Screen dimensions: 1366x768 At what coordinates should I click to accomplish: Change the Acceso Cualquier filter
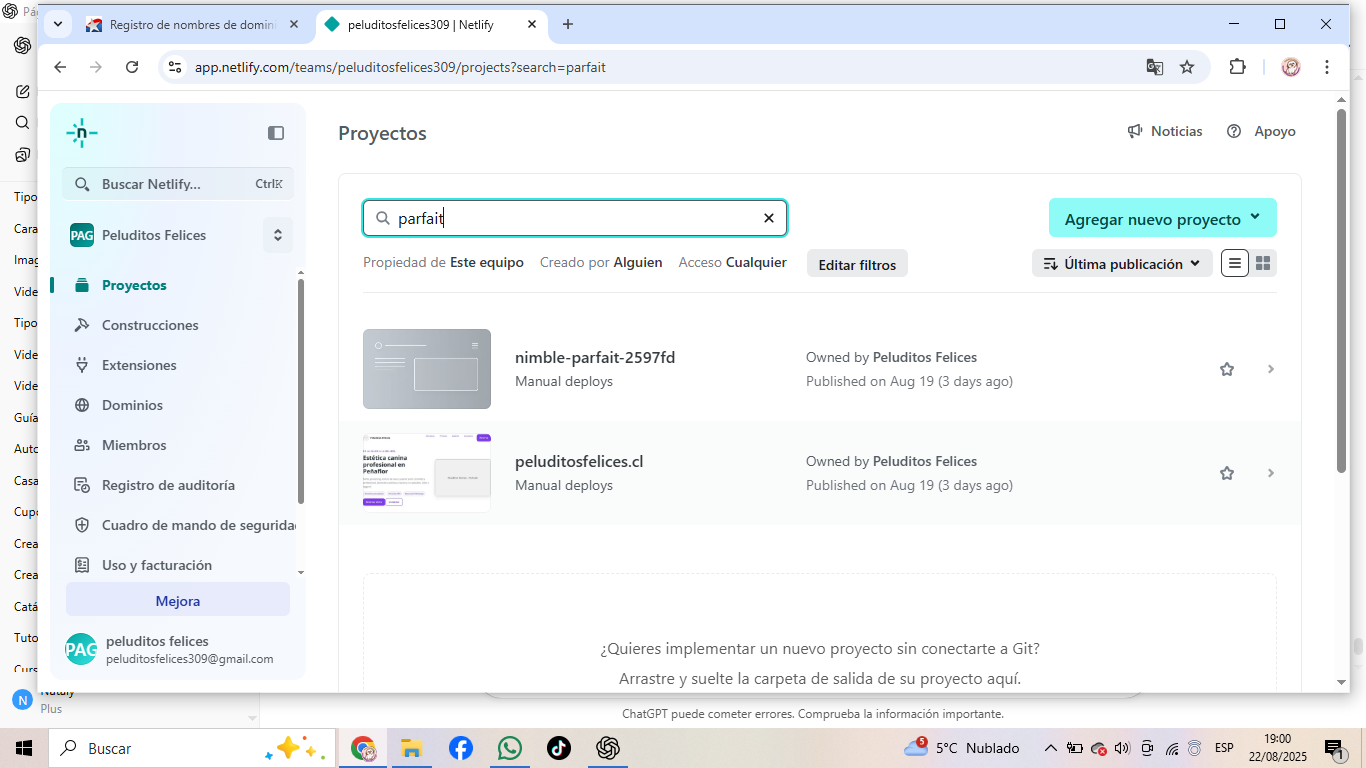pos(733,262)
